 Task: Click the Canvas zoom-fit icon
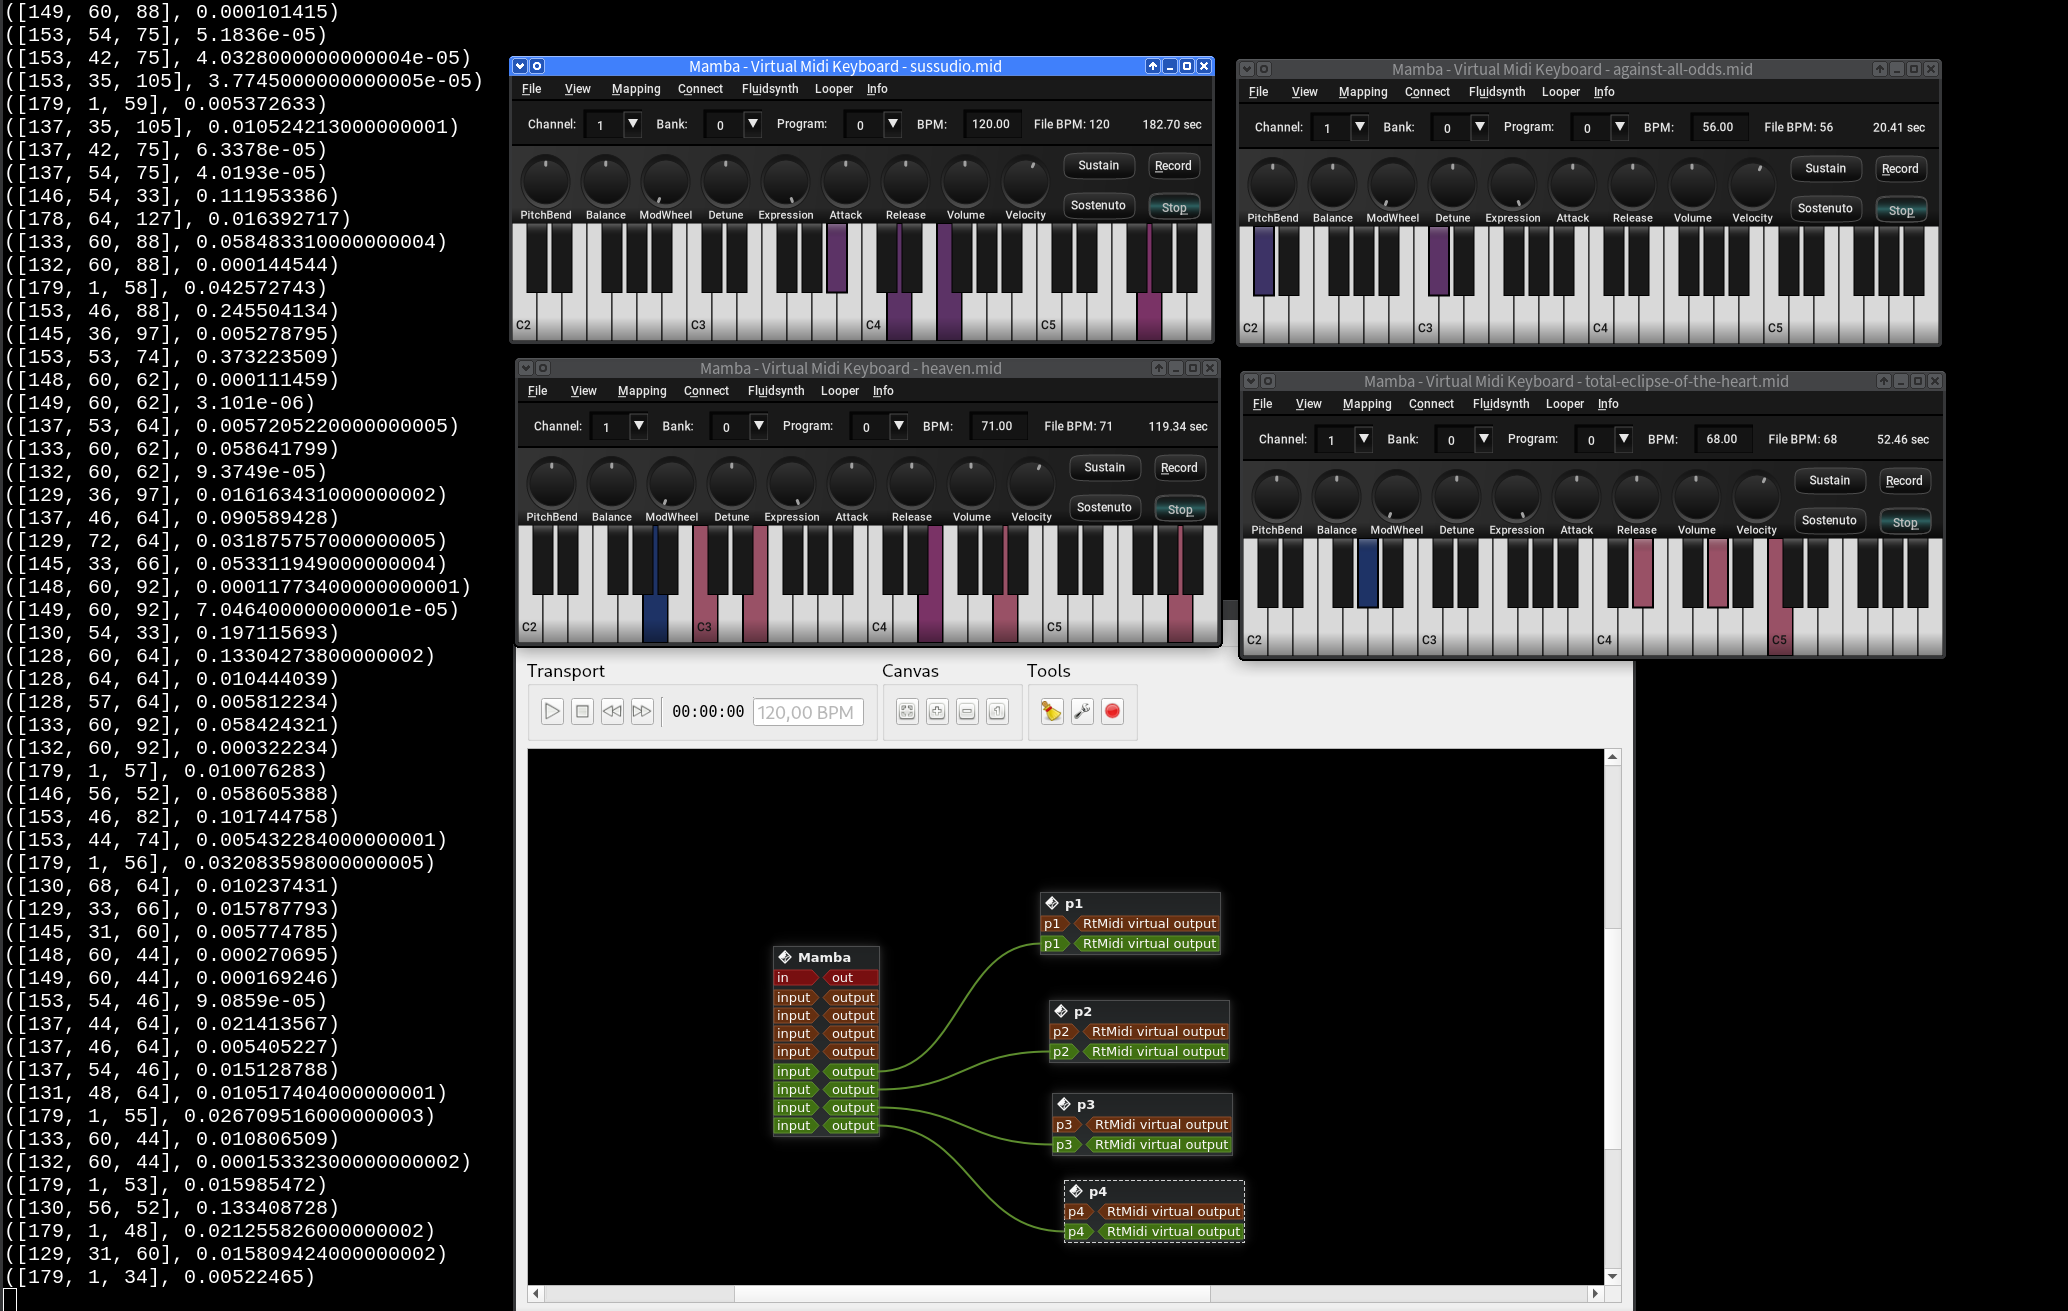click(907, 711)
